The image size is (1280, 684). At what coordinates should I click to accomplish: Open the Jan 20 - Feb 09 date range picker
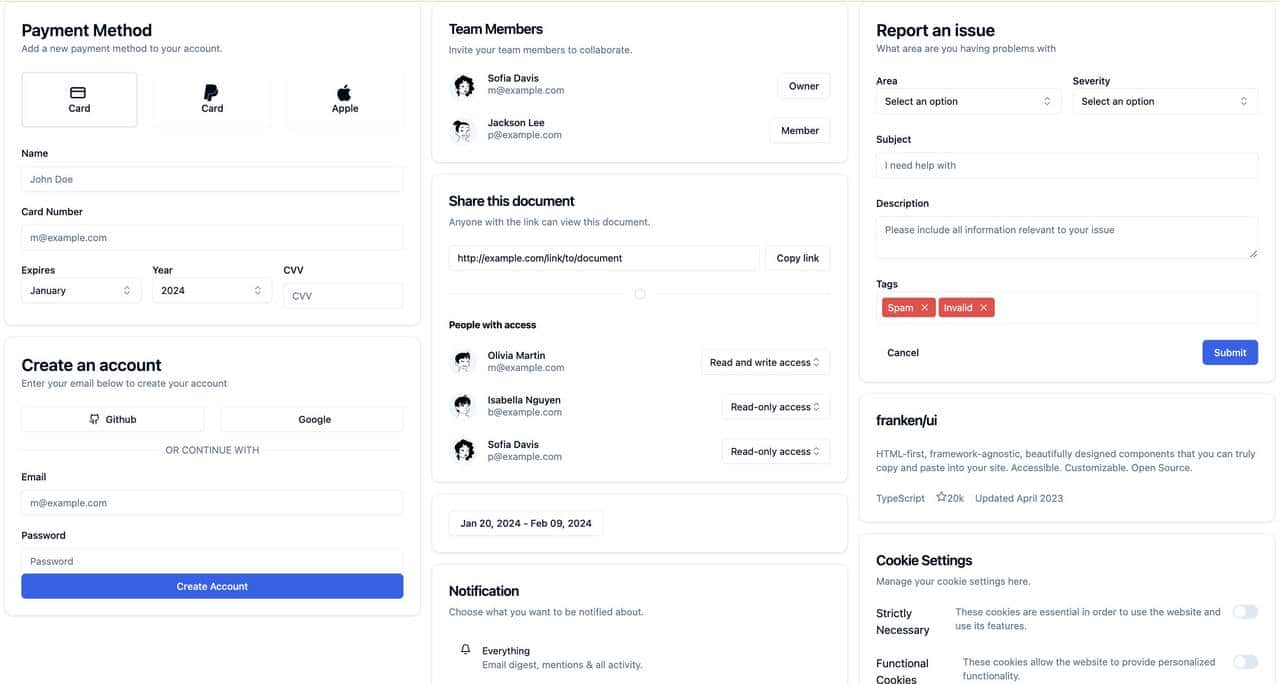pyautogui.click(x=526, y=523)
